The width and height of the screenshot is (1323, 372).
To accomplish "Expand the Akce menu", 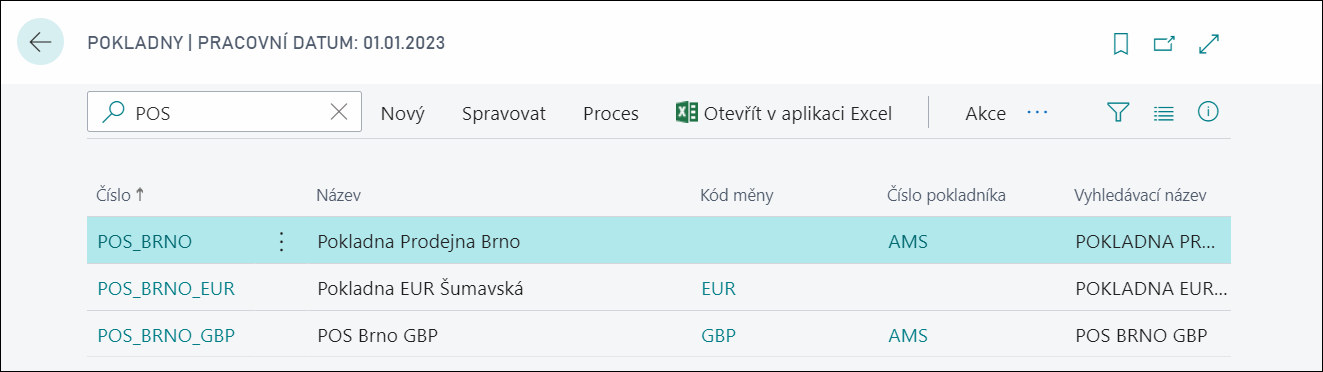I will click(985, 114).
